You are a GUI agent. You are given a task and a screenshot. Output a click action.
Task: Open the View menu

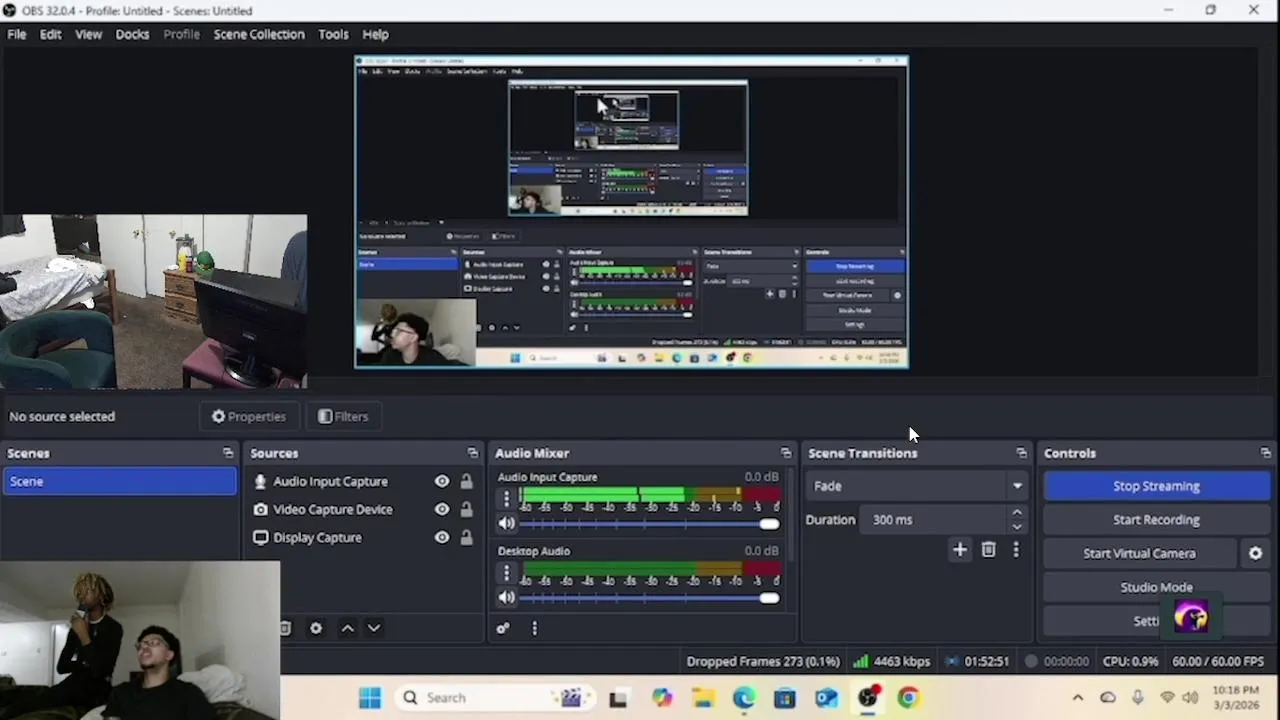[x=88, y=34]
